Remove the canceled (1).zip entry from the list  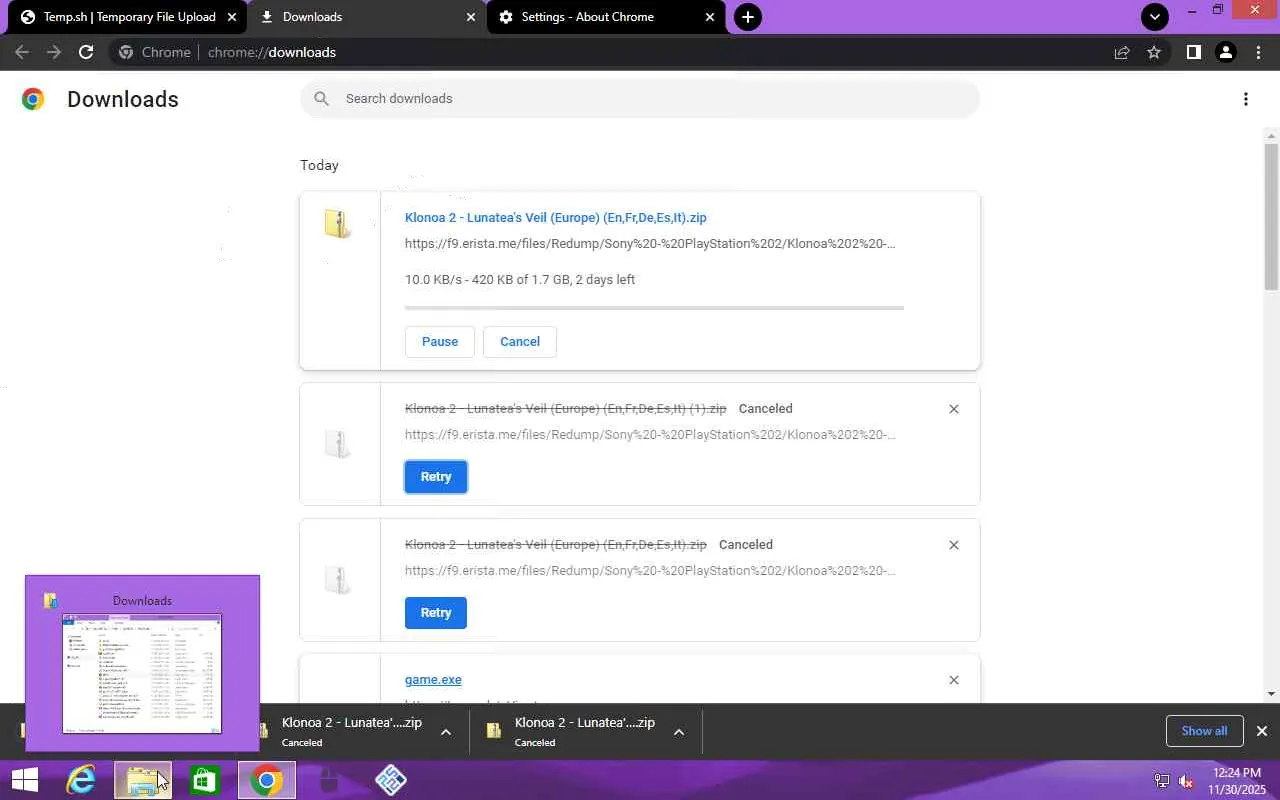coord(954,409)
